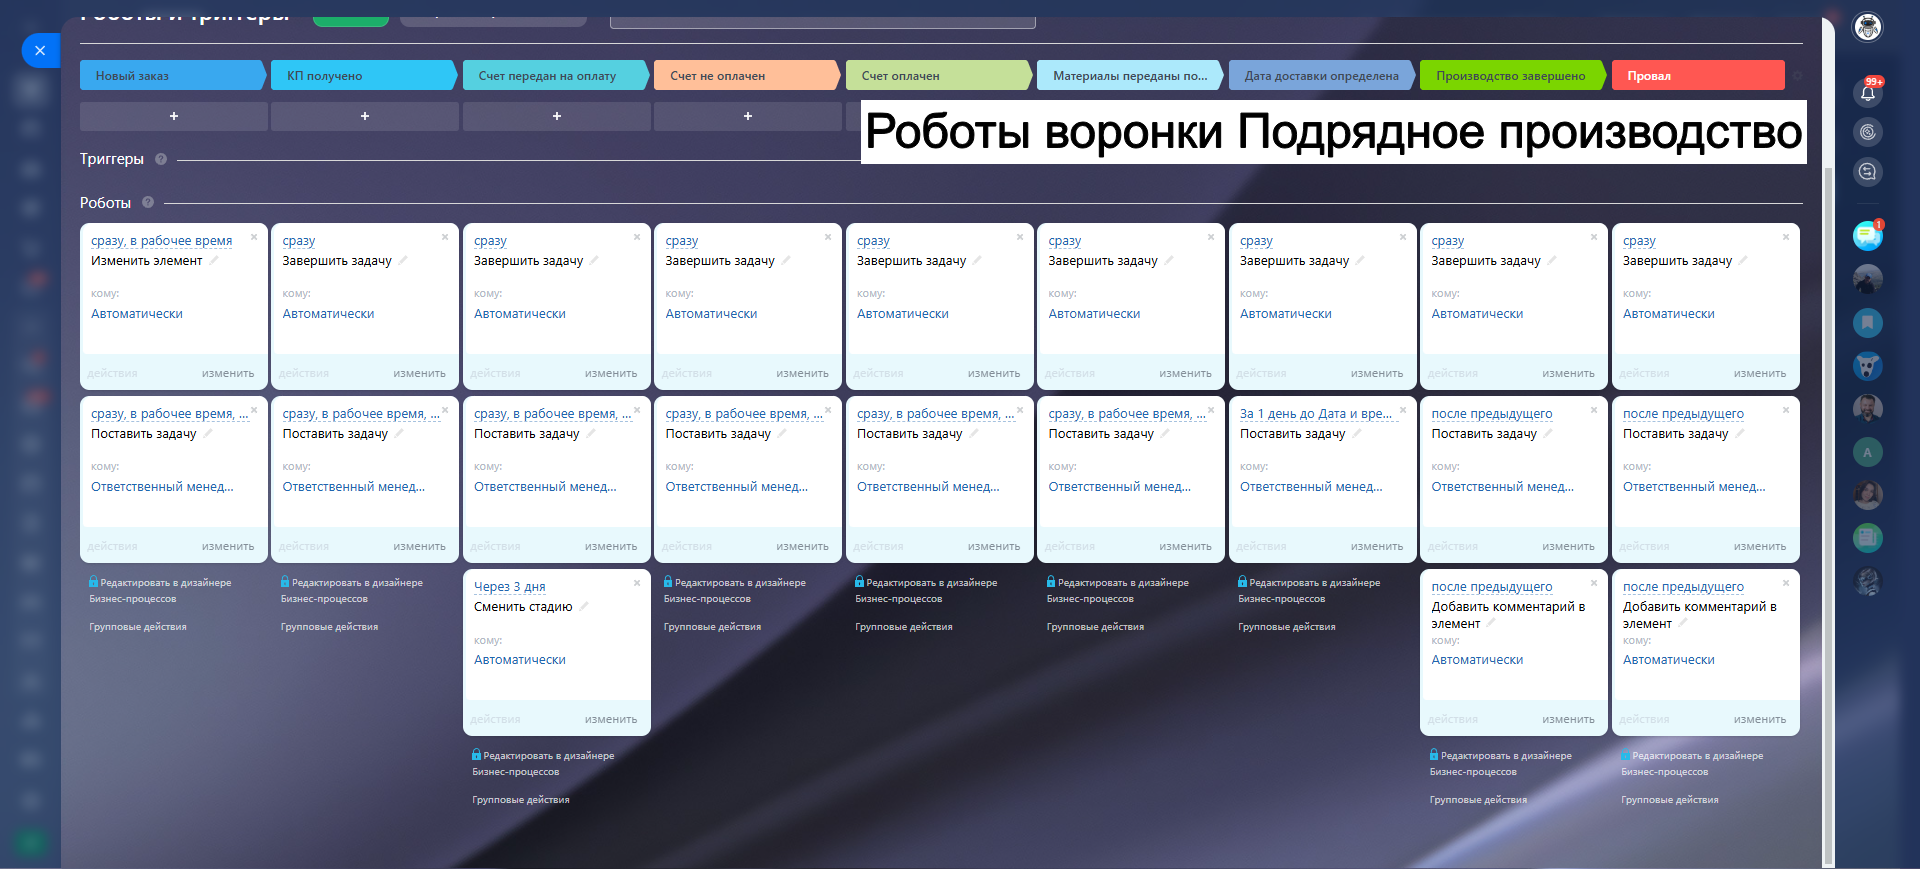Image resolution: width=1920 pixels, height=869 pixels.
Task: Open the bookmark icon in right sidebar
Action: coord(1867,323)
